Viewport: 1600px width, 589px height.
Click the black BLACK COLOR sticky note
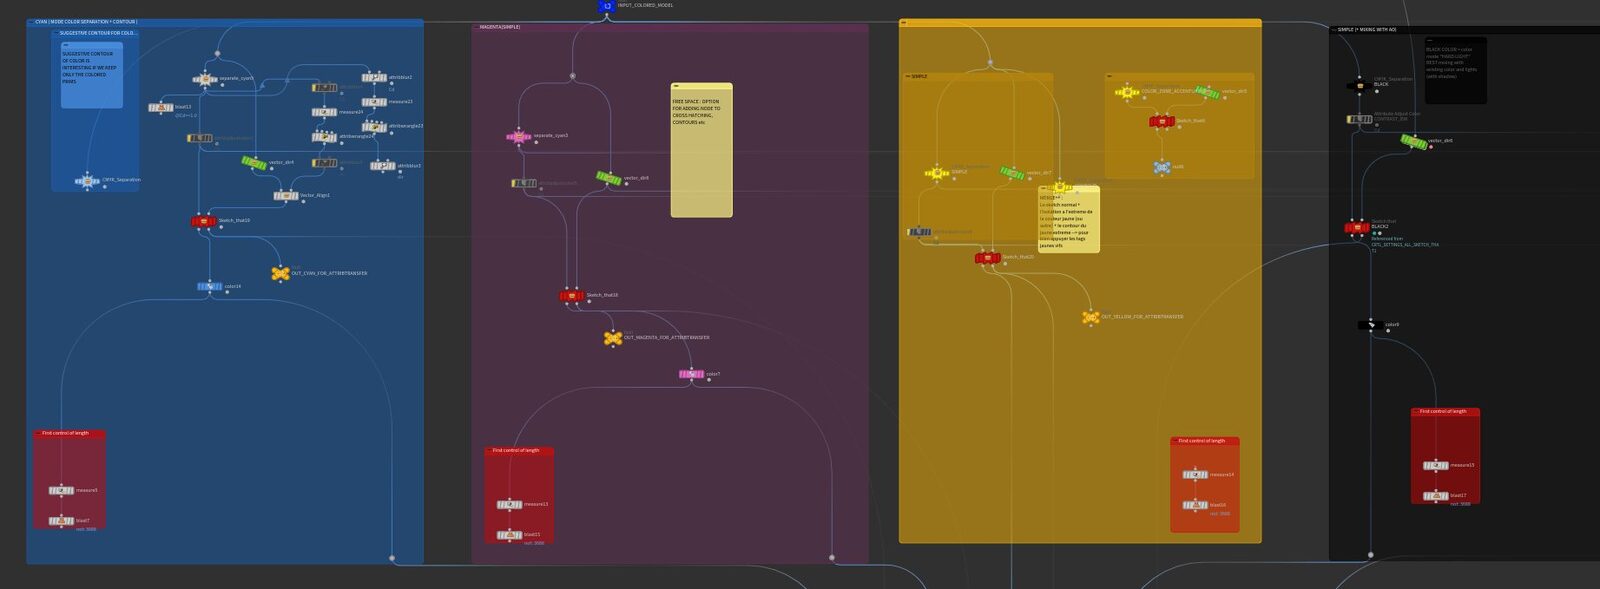[x=1455, y=70]
